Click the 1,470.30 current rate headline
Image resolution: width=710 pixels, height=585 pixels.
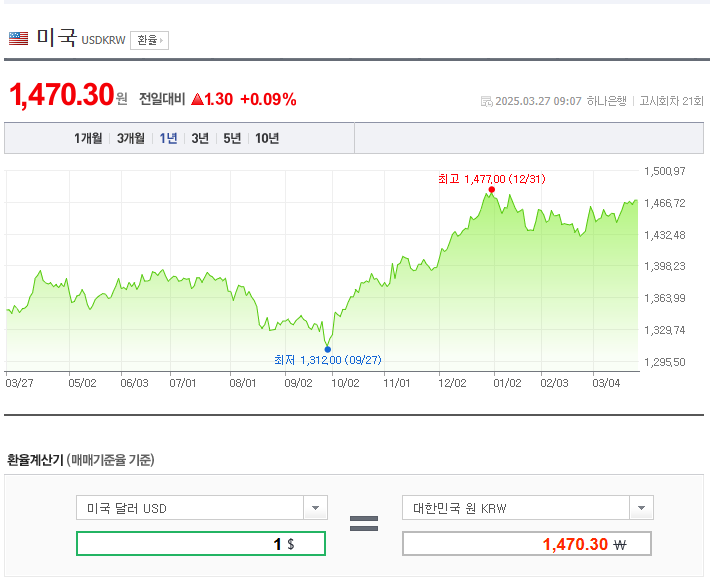click(x=62, y=95)
